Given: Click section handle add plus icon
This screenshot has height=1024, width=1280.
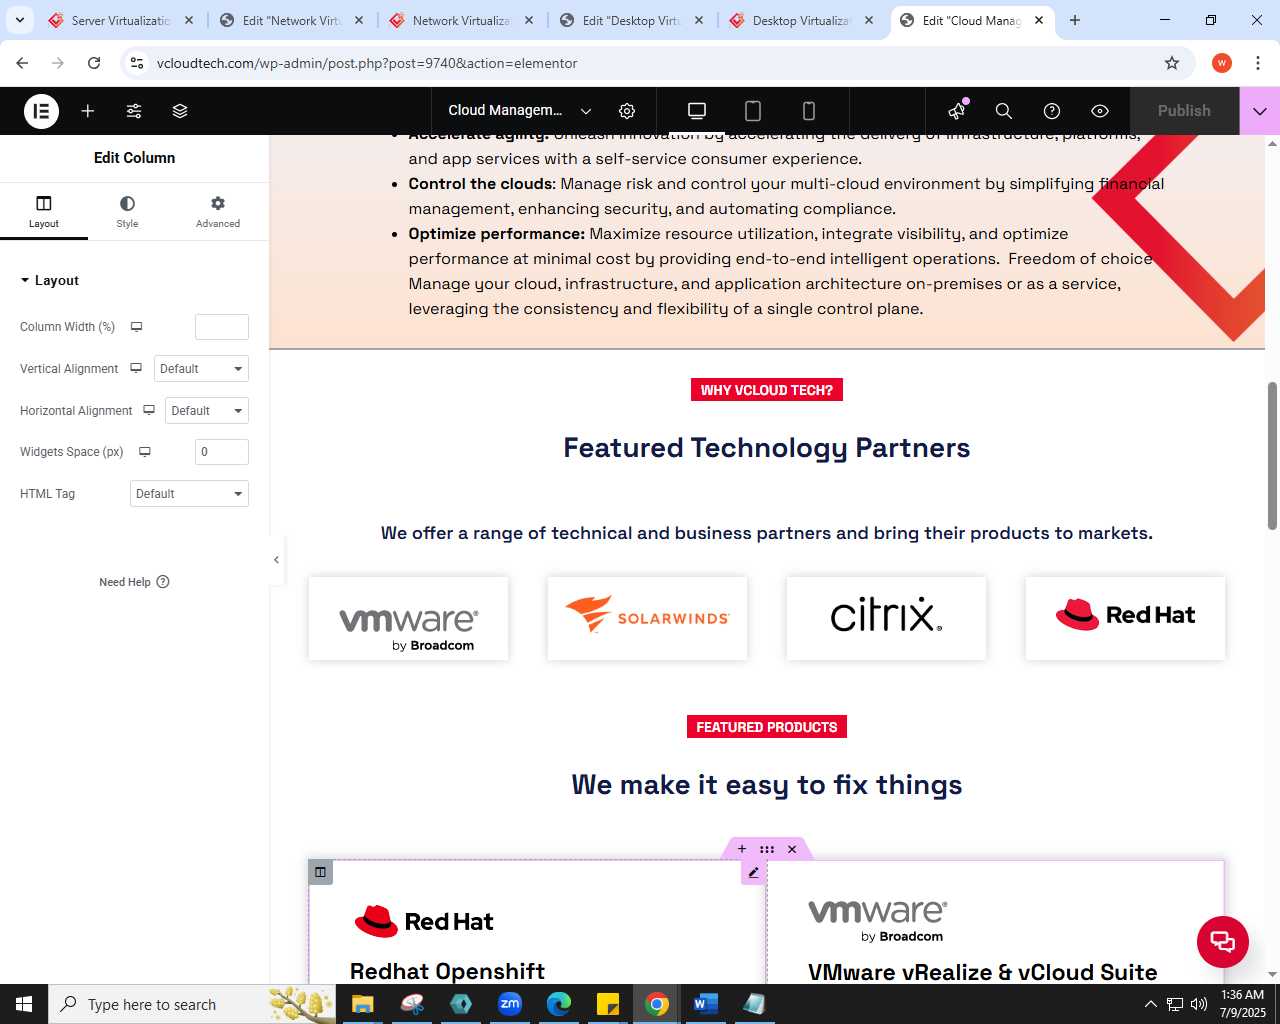Looking at the screenshot, I should (742, 849).
